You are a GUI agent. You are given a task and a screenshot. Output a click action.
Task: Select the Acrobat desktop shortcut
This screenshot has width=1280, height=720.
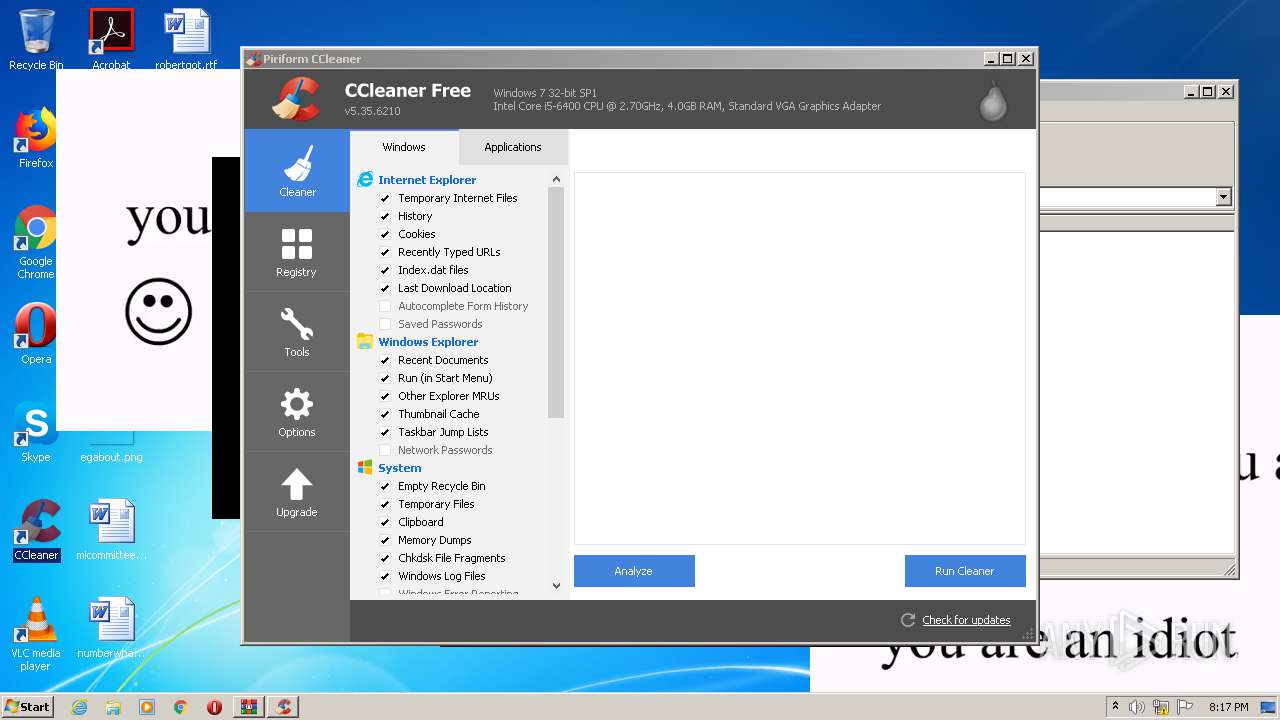pyautogui.click(x=111, y=41)
